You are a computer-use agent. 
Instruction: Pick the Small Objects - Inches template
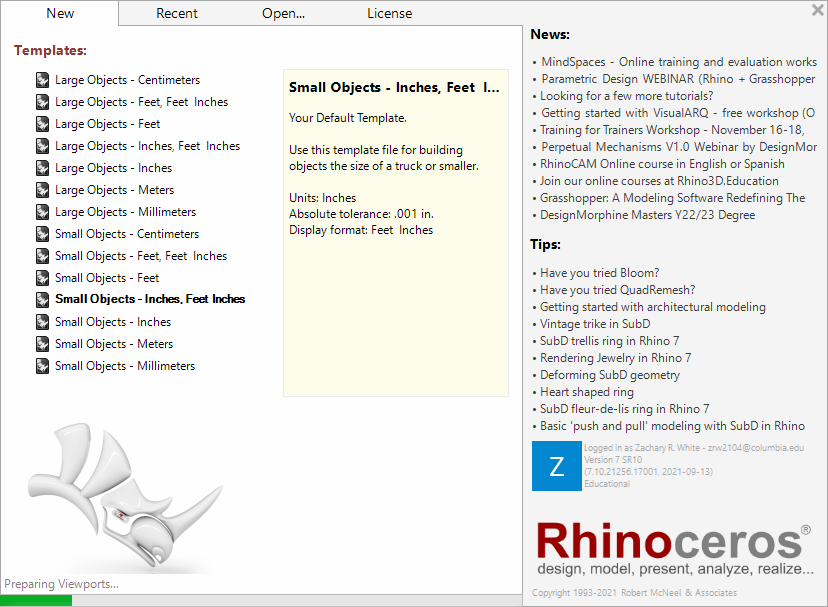[113, 322]
